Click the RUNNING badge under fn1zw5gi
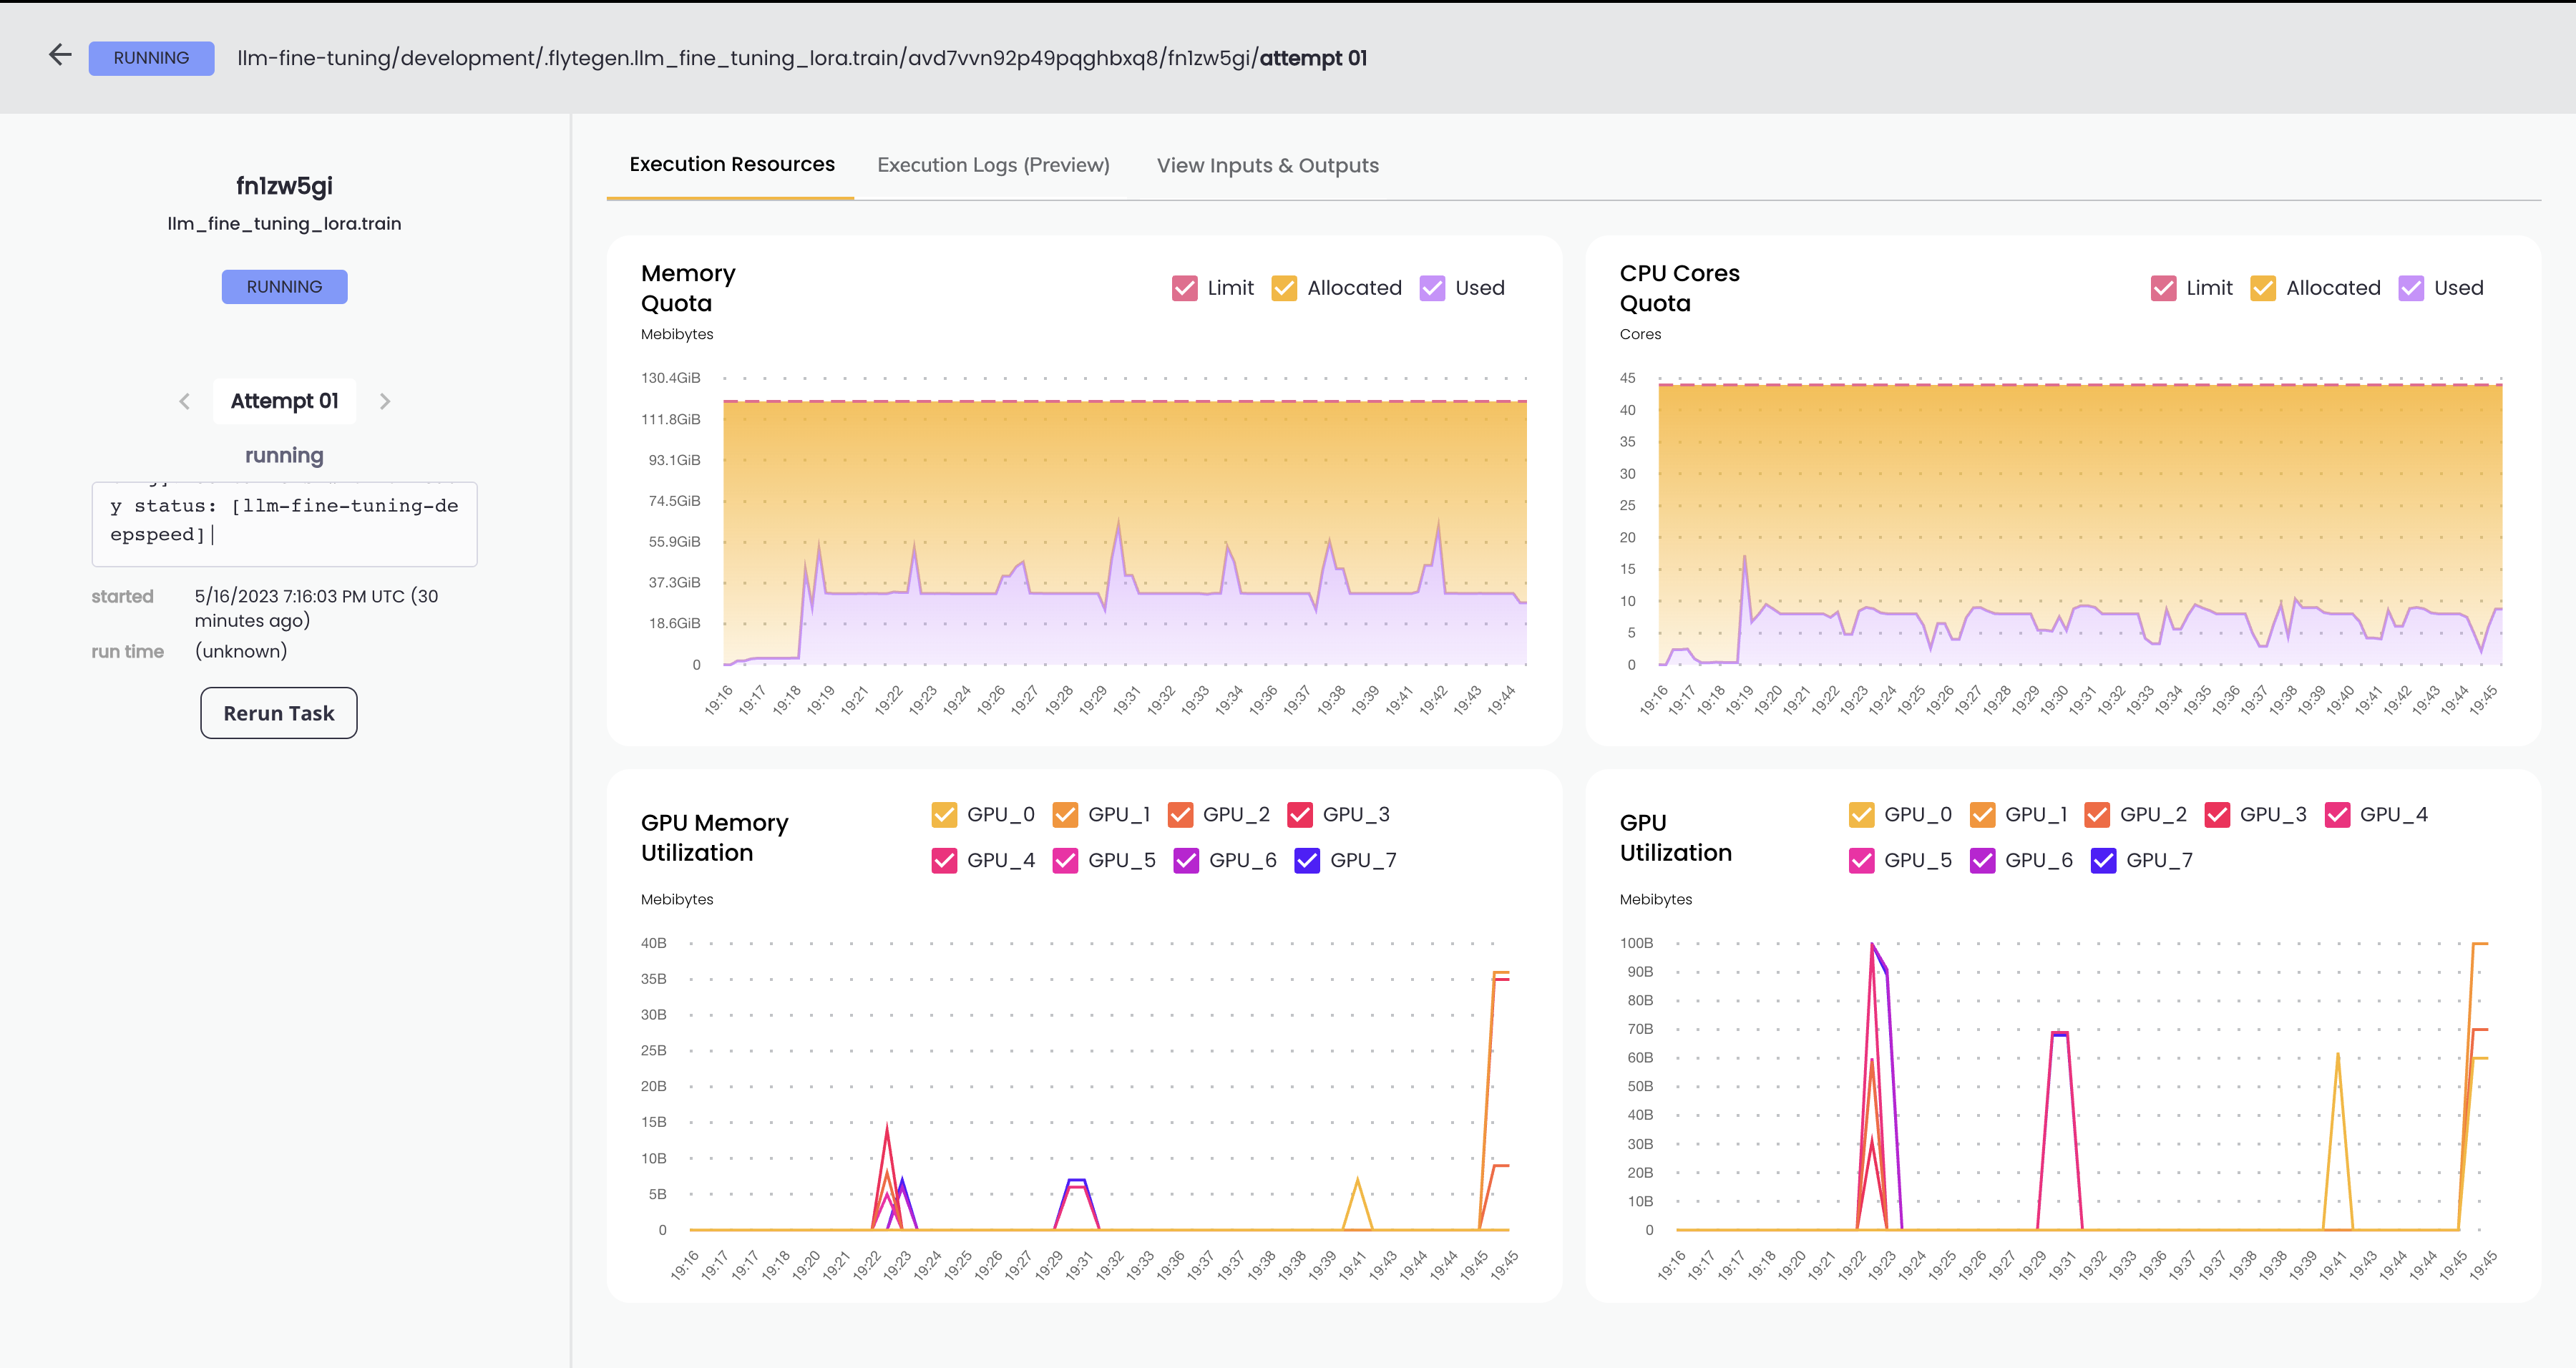 click(284, 287)
